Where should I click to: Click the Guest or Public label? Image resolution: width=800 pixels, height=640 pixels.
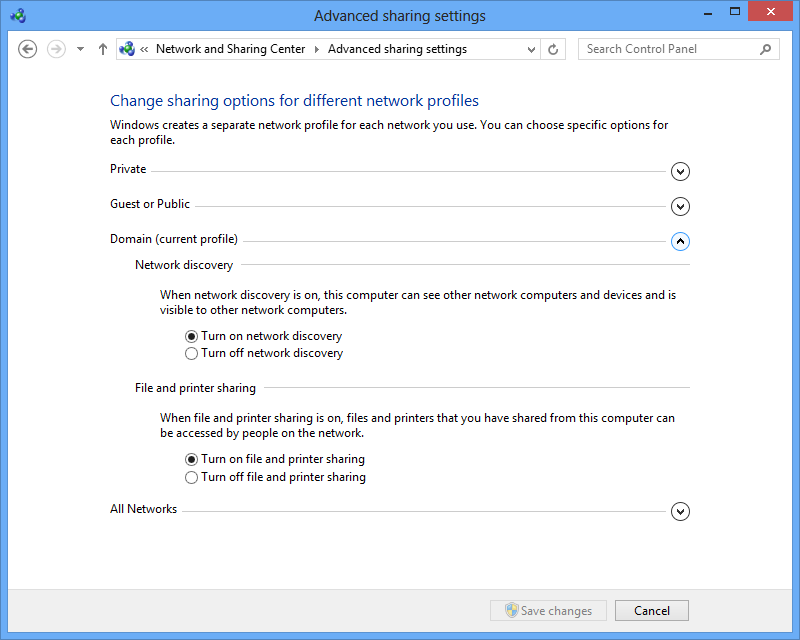click(x=150, y=204)
